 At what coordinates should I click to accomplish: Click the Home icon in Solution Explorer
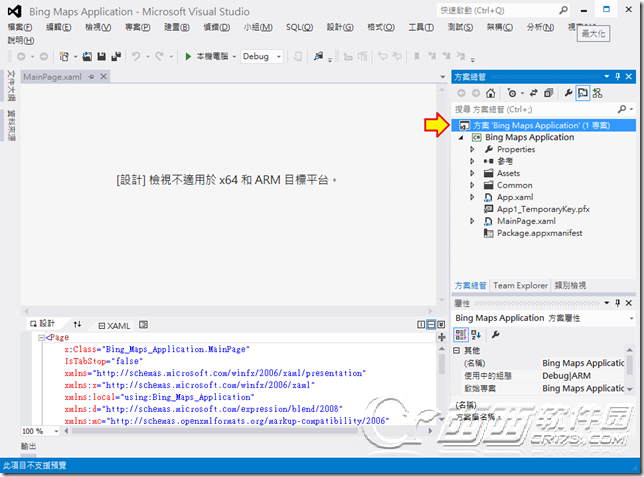490,93
